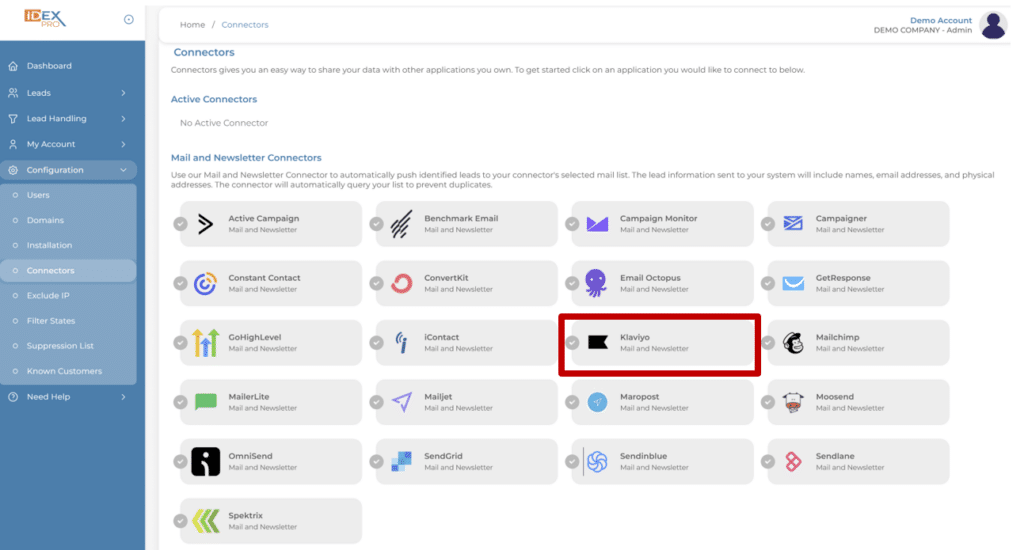Click the Sendinblue swirl icon

(597, 462)
